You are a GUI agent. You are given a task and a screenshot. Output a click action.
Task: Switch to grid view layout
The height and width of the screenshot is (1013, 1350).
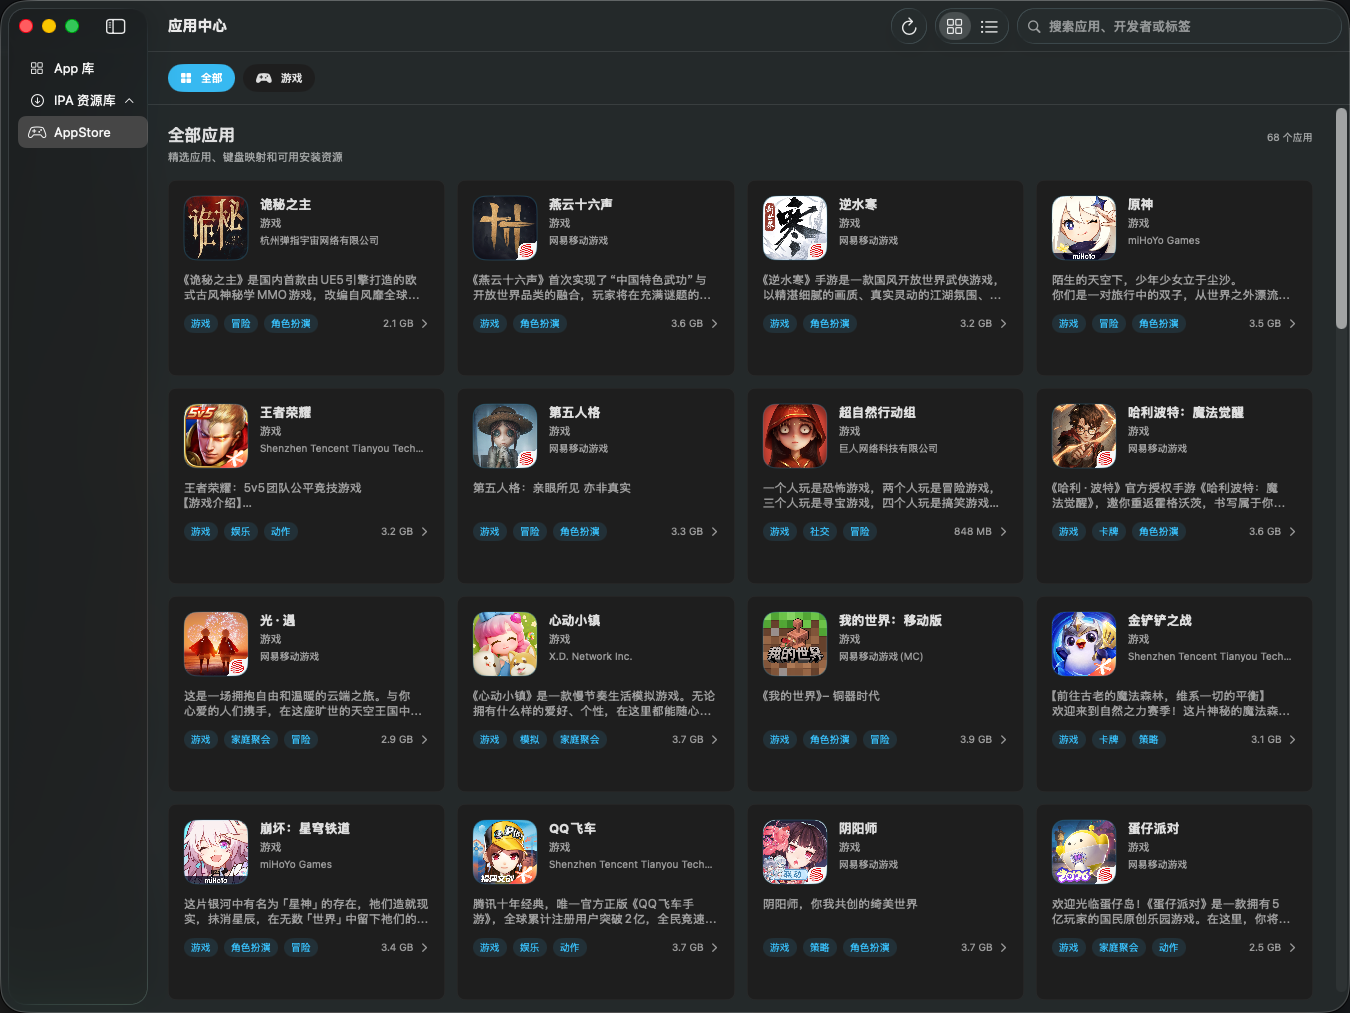click(x=955, y=27)
